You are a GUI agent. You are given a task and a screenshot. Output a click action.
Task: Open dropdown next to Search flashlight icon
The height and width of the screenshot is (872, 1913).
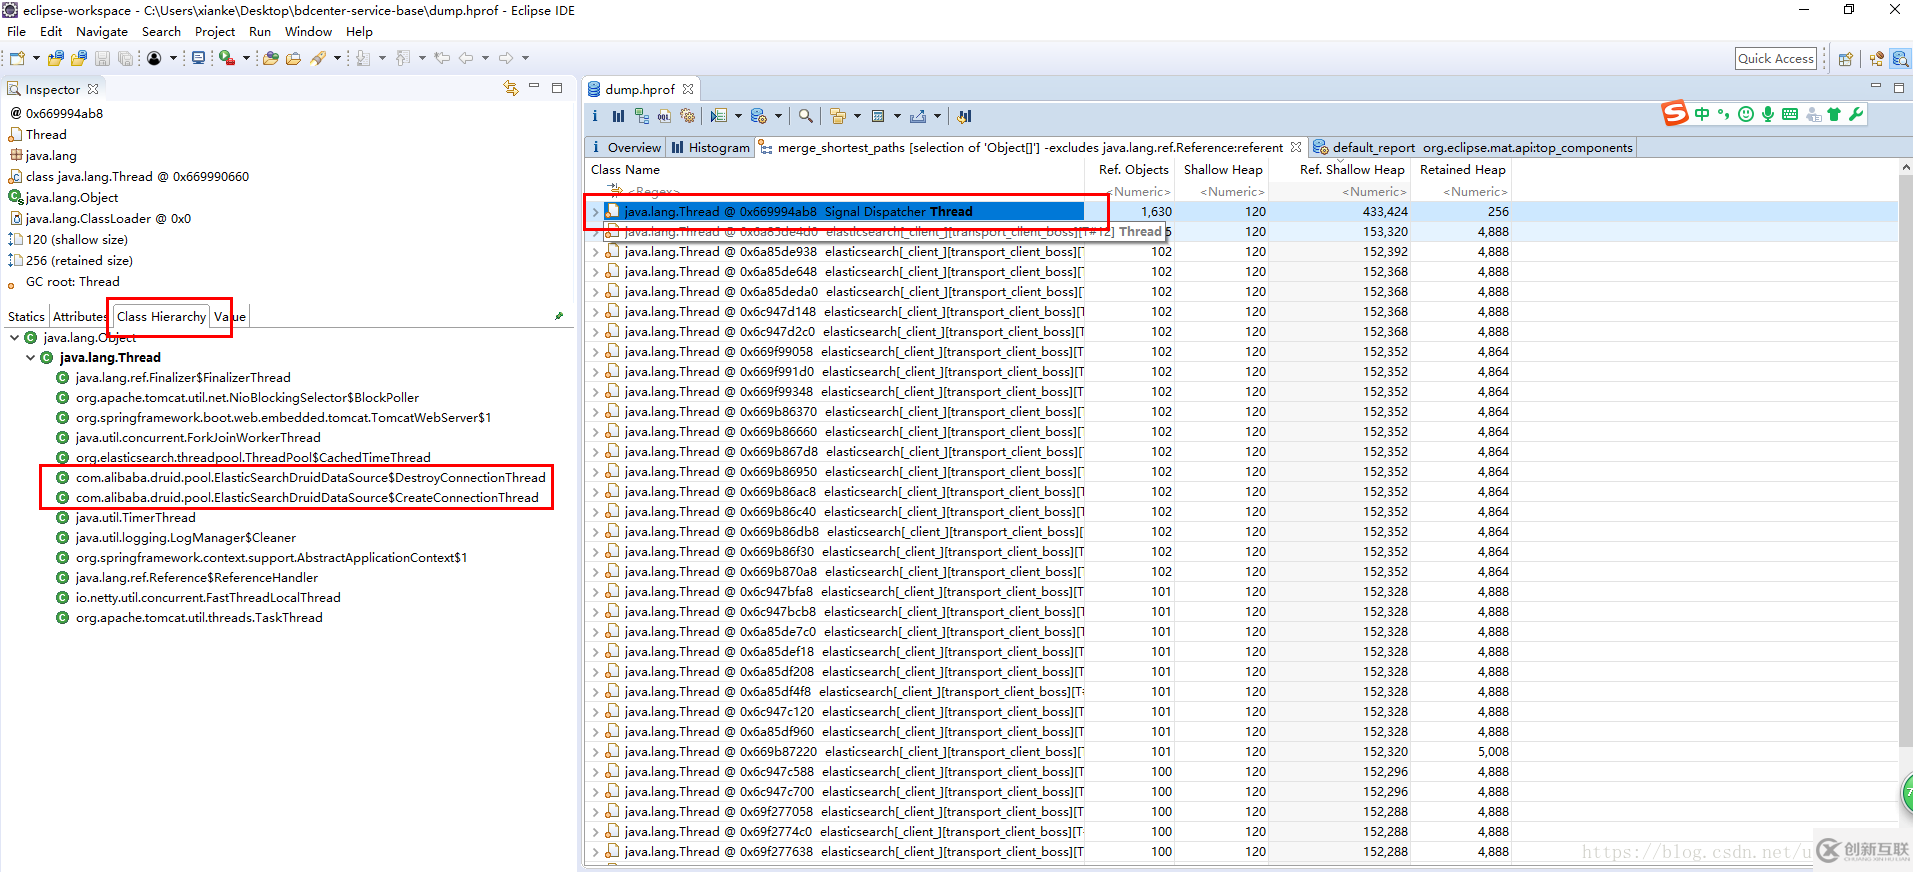tap(337, 58)
